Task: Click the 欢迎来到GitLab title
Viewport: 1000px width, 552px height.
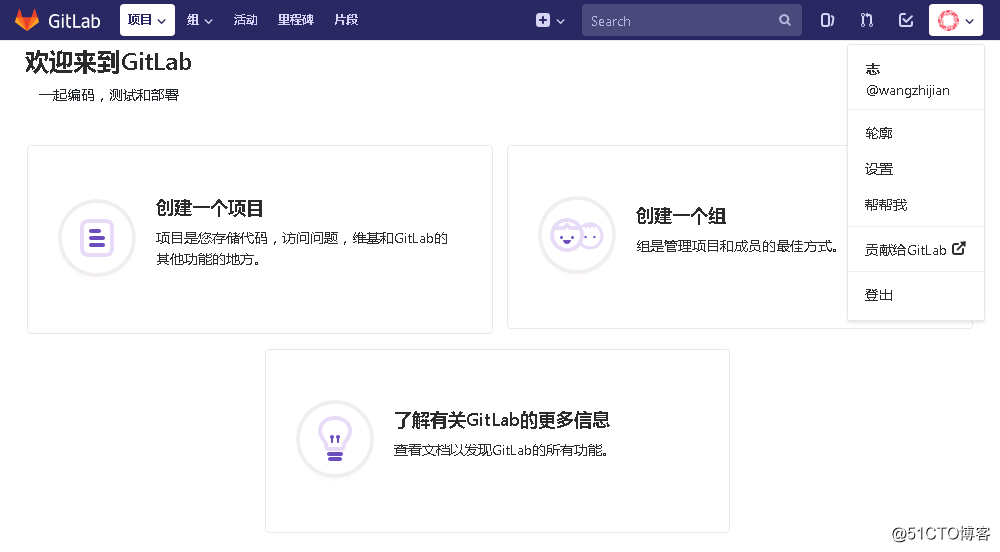Action: pyautogui.click(x=108, y=62)
